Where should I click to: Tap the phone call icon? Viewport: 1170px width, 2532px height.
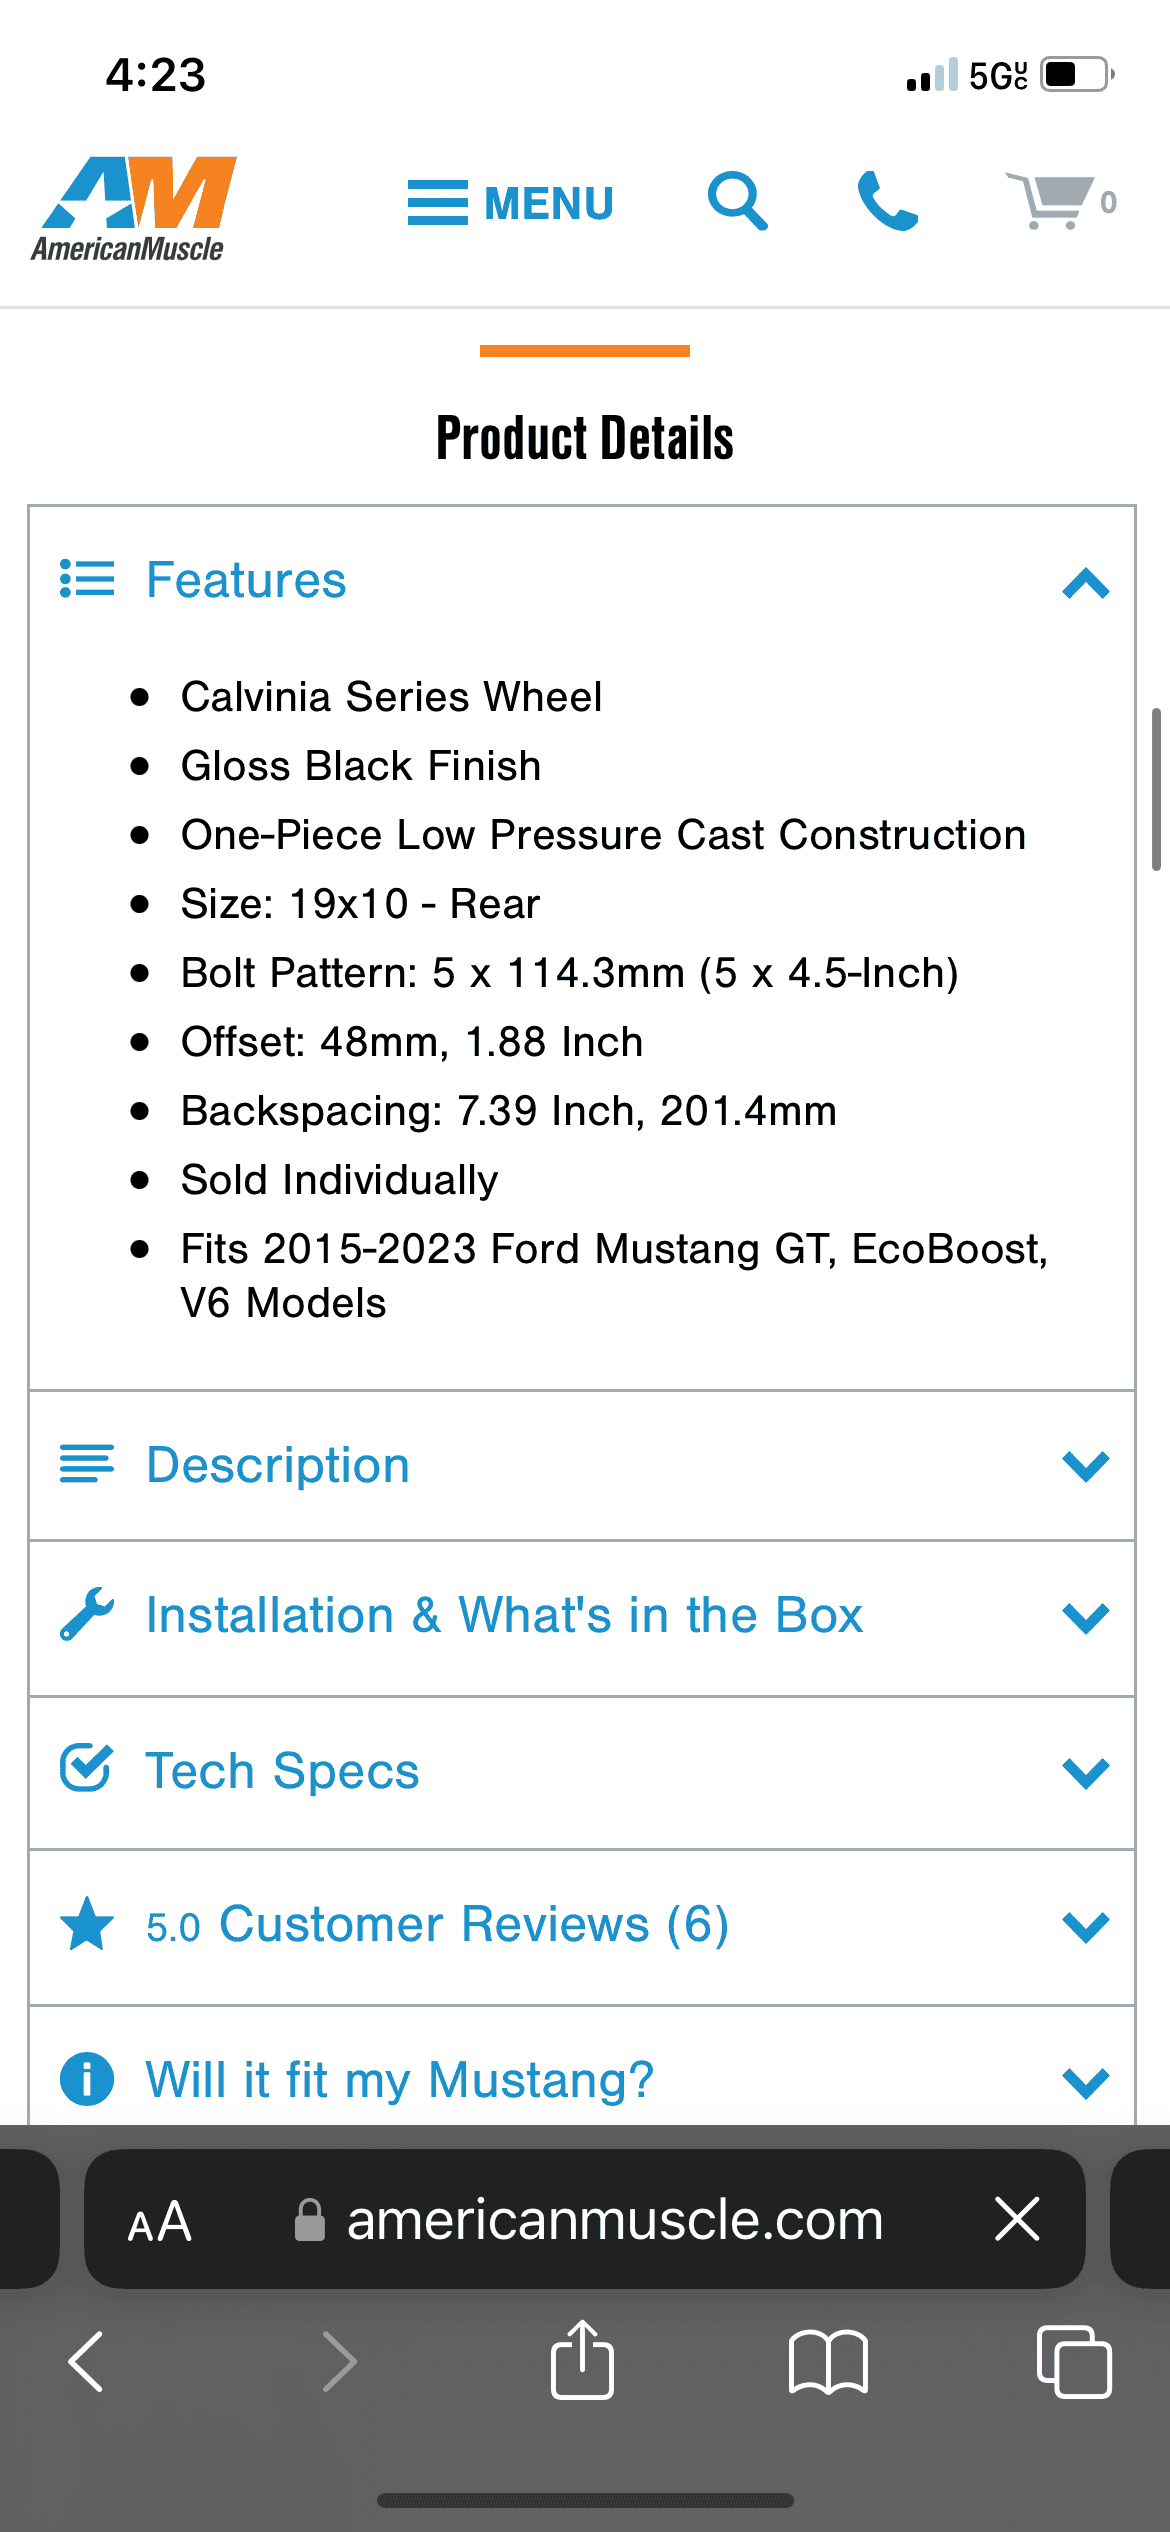(887, 201)
